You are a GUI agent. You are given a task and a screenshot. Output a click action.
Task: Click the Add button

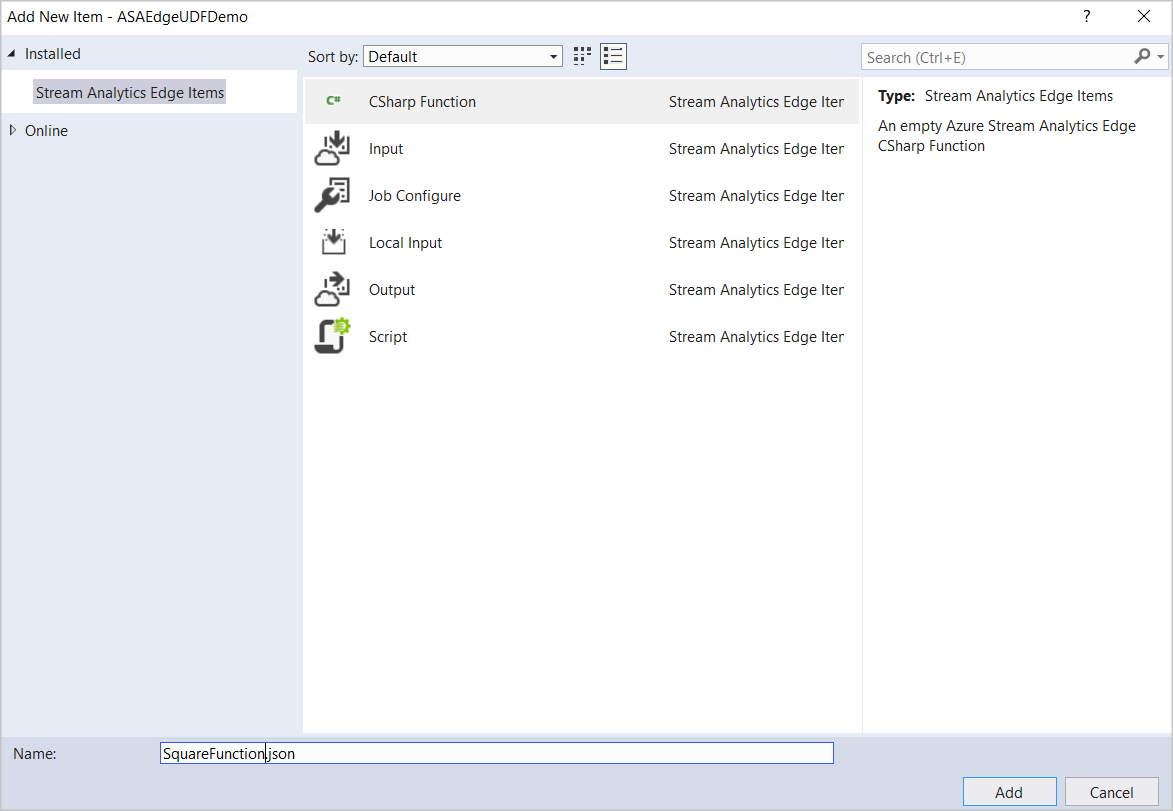[x=1009, y=791]
